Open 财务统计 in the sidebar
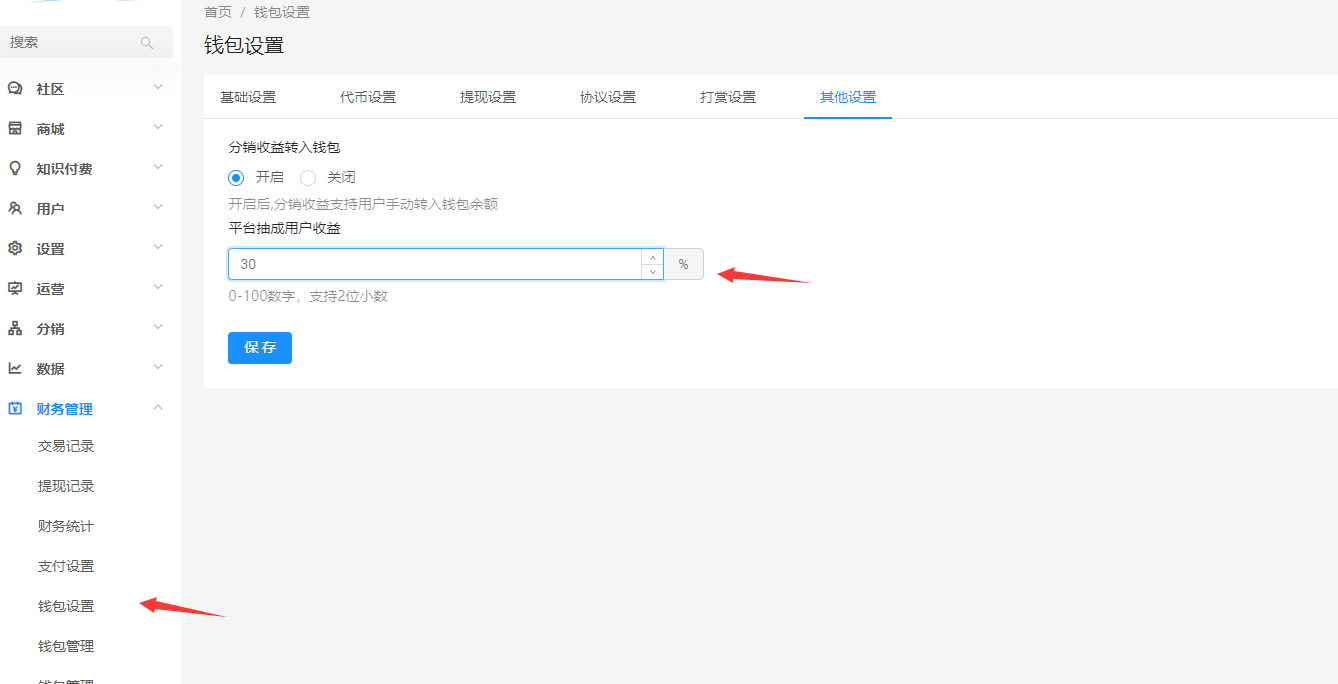 (66, 526)
